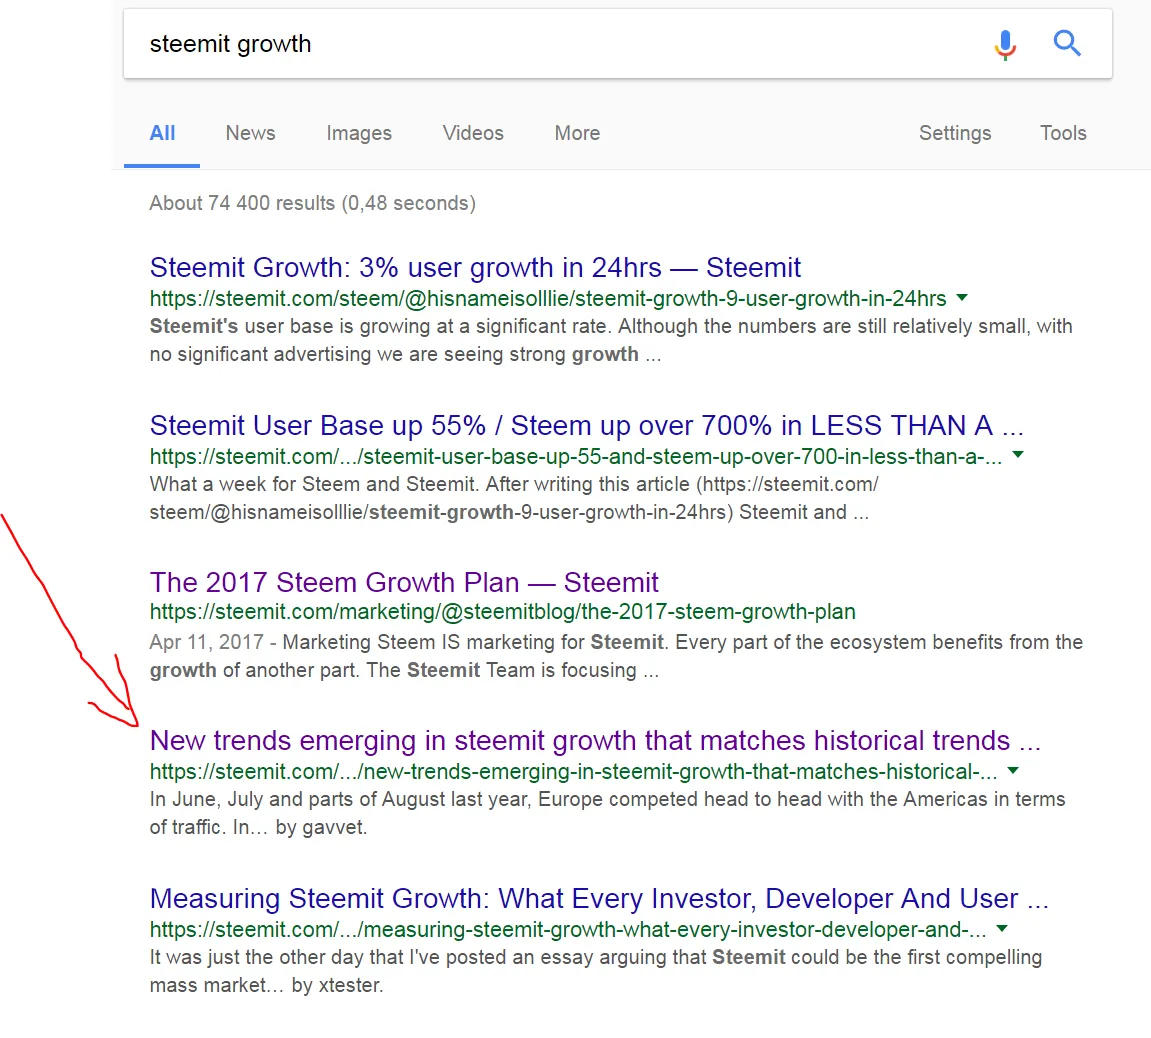This screenshot has height=1038, width=1151.
Task: Expand dropdown arrow beside hisnameisolllie 9-user-growth URL
Action: click(x=962, y=298)
